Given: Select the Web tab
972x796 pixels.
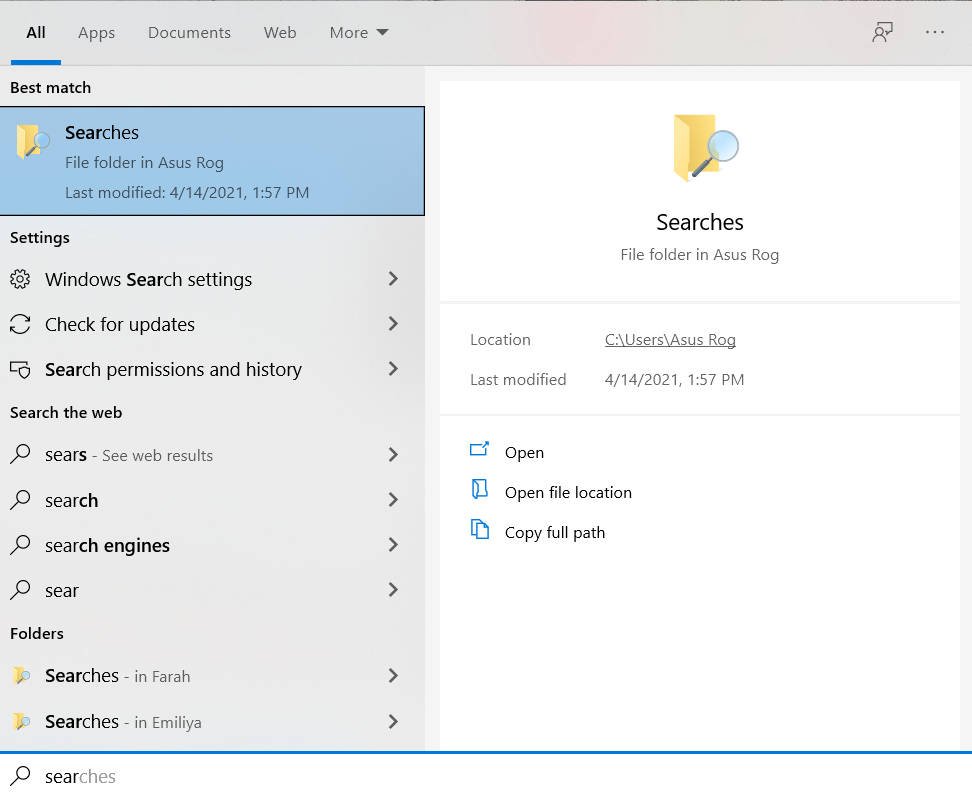Looking at the screenshot, I should [280, 32].
